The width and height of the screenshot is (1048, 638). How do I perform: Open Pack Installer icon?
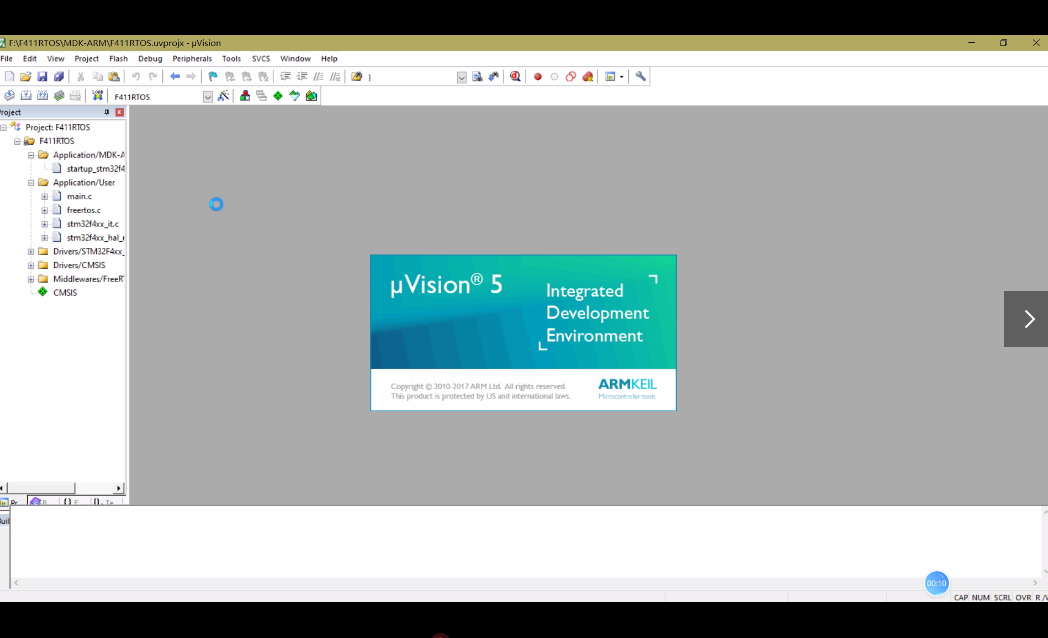311,96
